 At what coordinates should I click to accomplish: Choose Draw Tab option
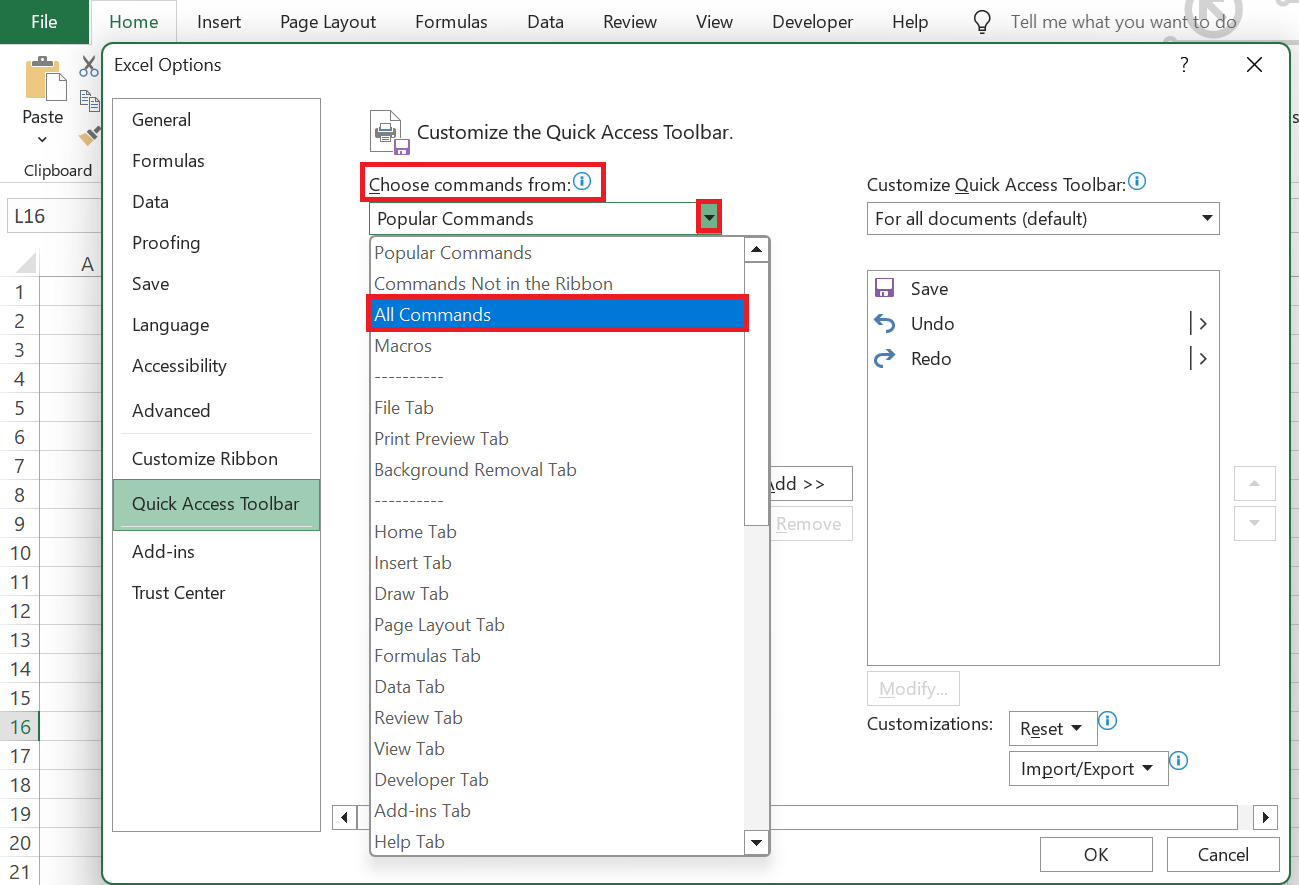(557, 594)
